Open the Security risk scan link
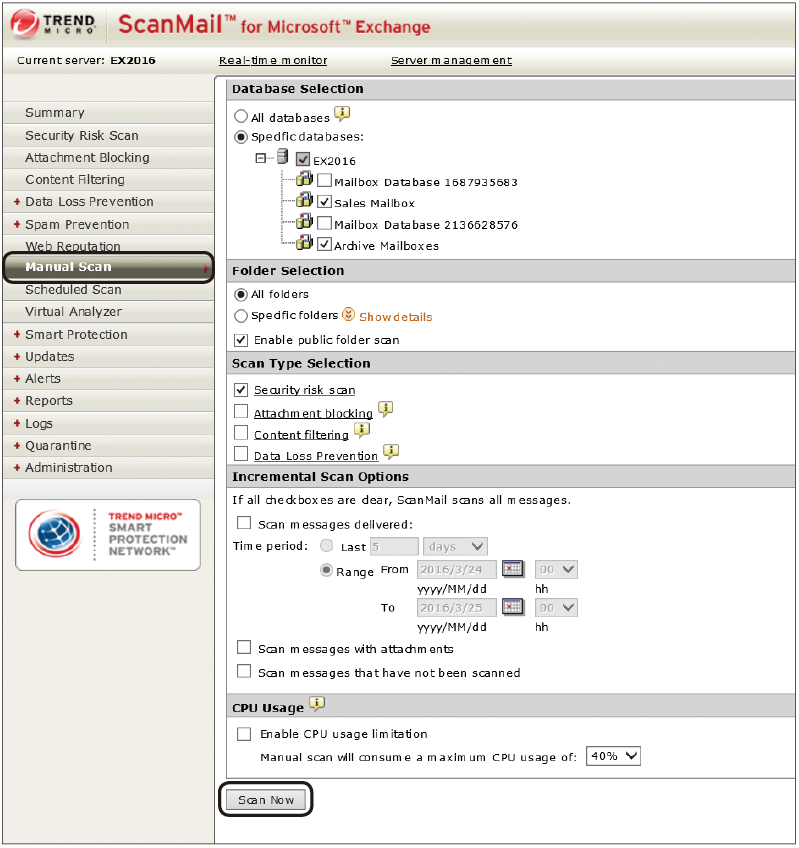The image size is (799, 848). (305, 390)
